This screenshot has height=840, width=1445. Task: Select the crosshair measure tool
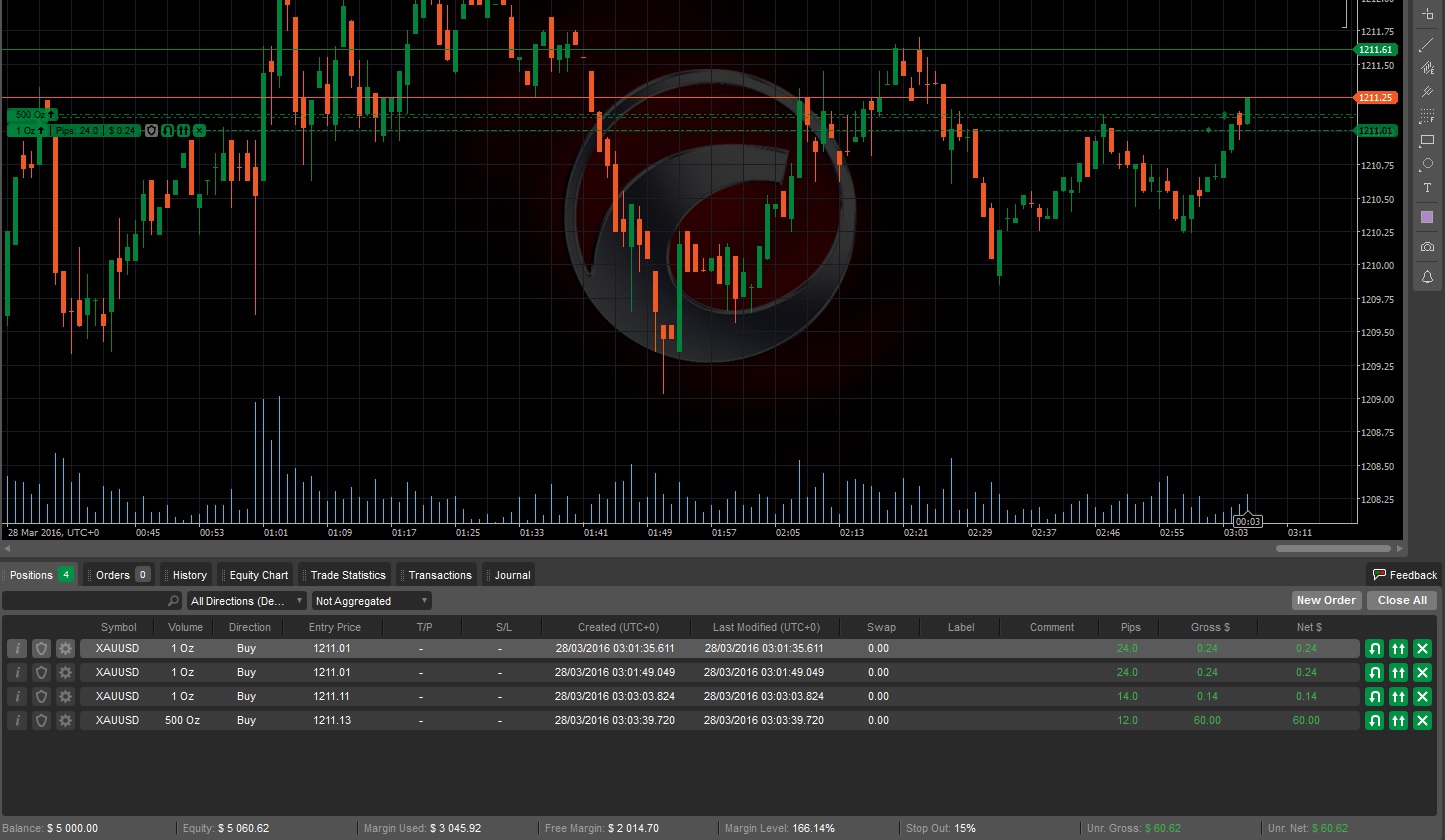pyautogui.click(x=1427, y=14)
